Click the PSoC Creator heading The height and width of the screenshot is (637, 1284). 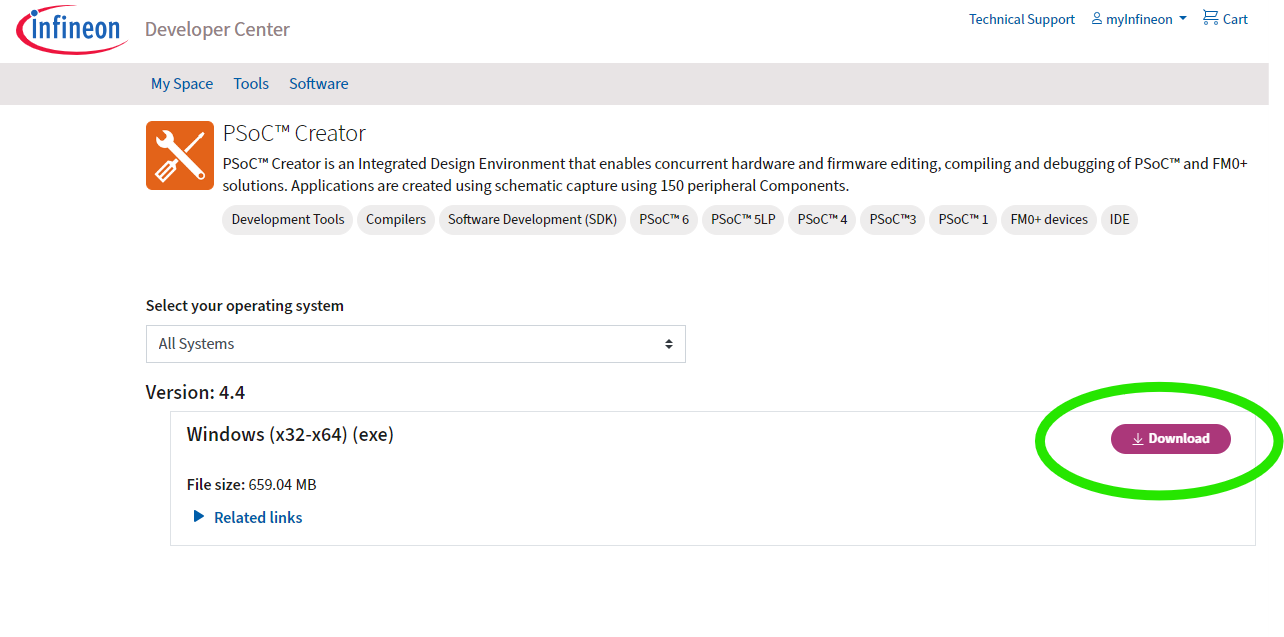coord(294,134)
